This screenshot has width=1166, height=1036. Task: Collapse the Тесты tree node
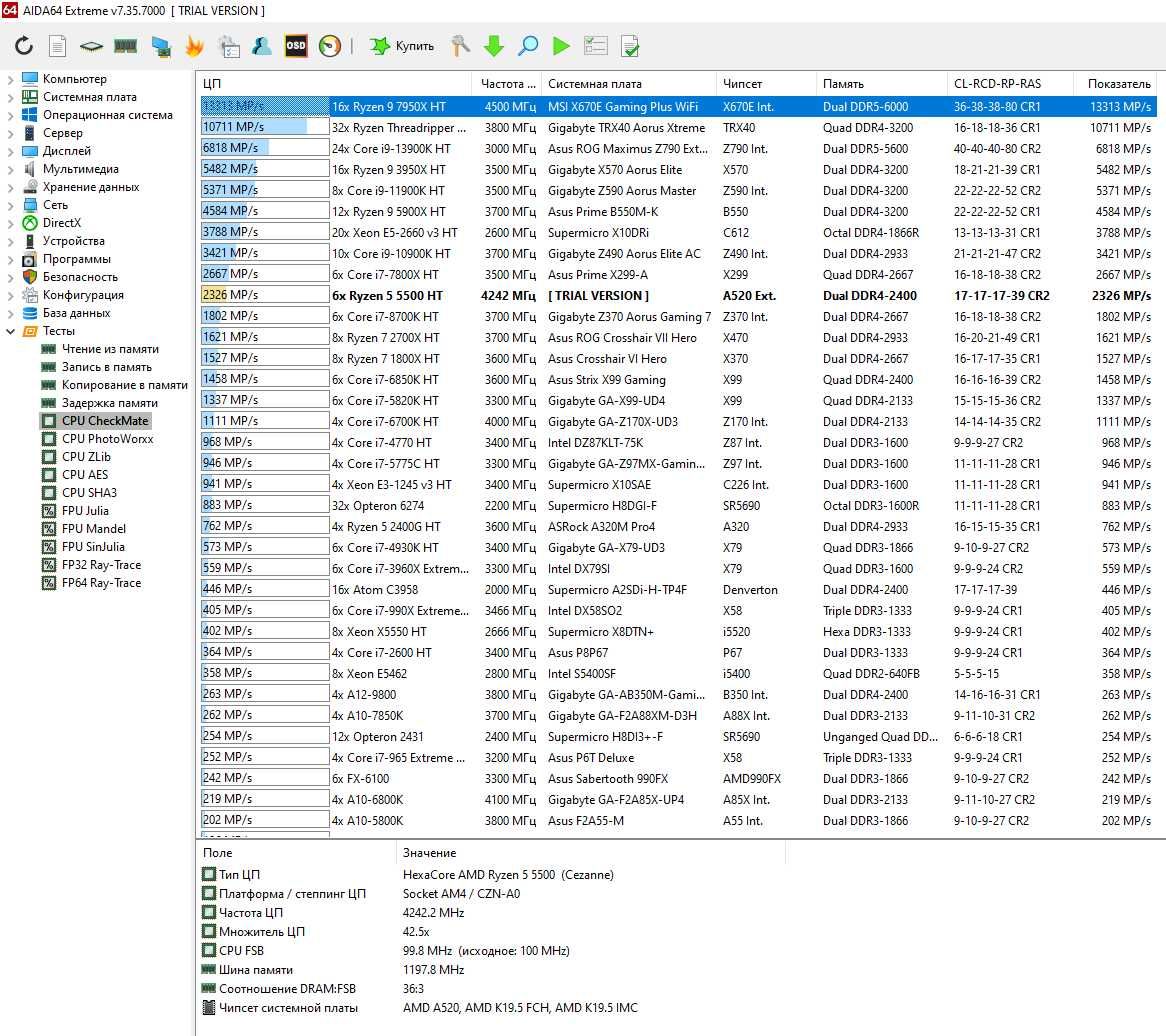click(10, 331)
